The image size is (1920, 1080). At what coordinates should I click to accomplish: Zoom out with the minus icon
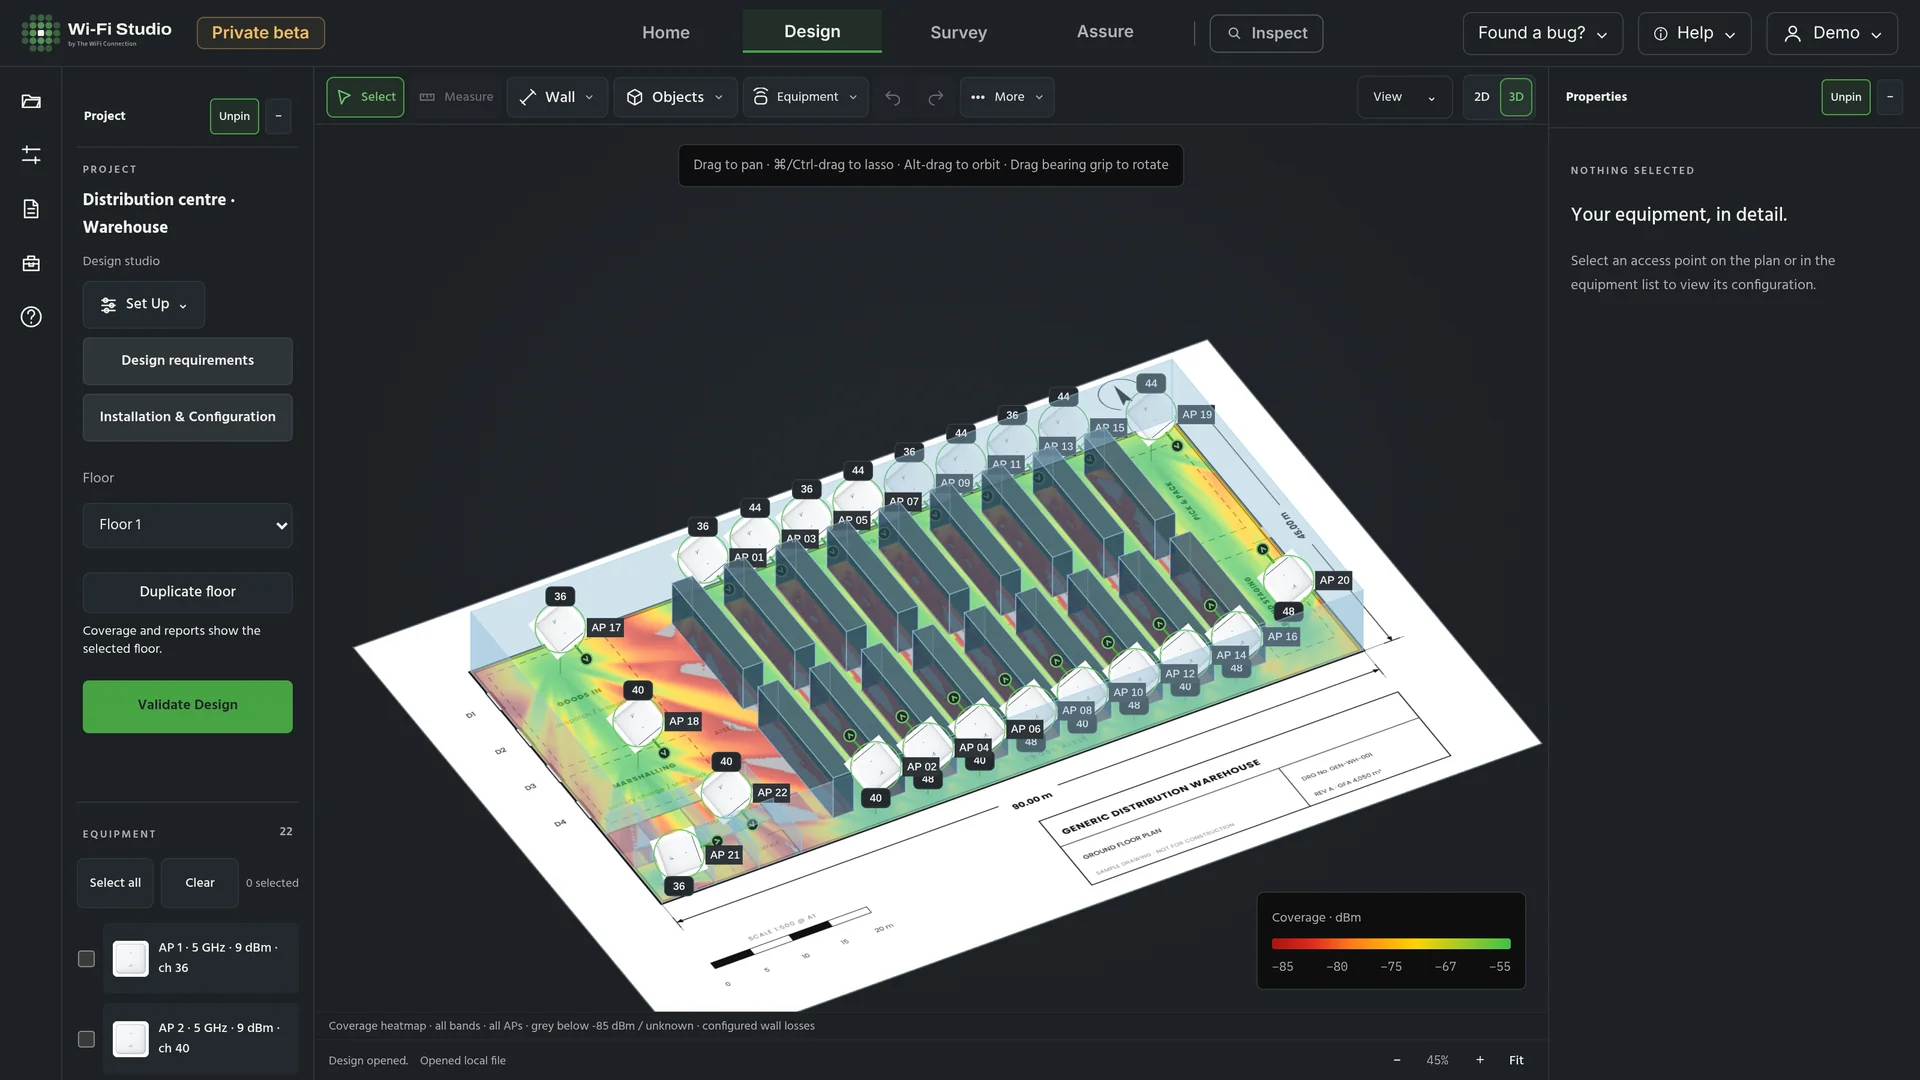point(1396,1060)
